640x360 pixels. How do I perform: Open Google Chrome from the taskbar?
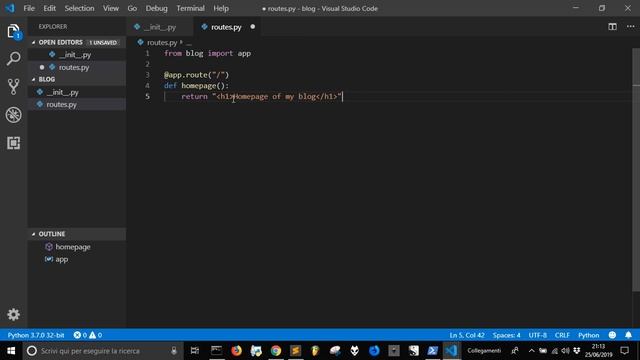[276, 351]
